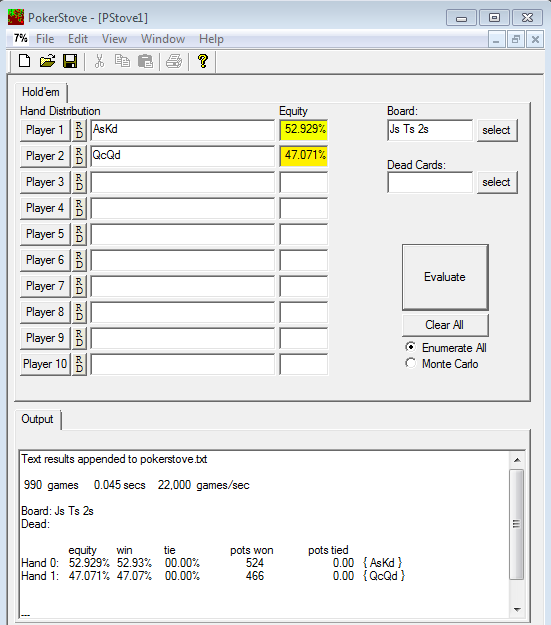Screen dimensions: 551x625
Task: Open the Edit menu
Action: click(78, 39)
